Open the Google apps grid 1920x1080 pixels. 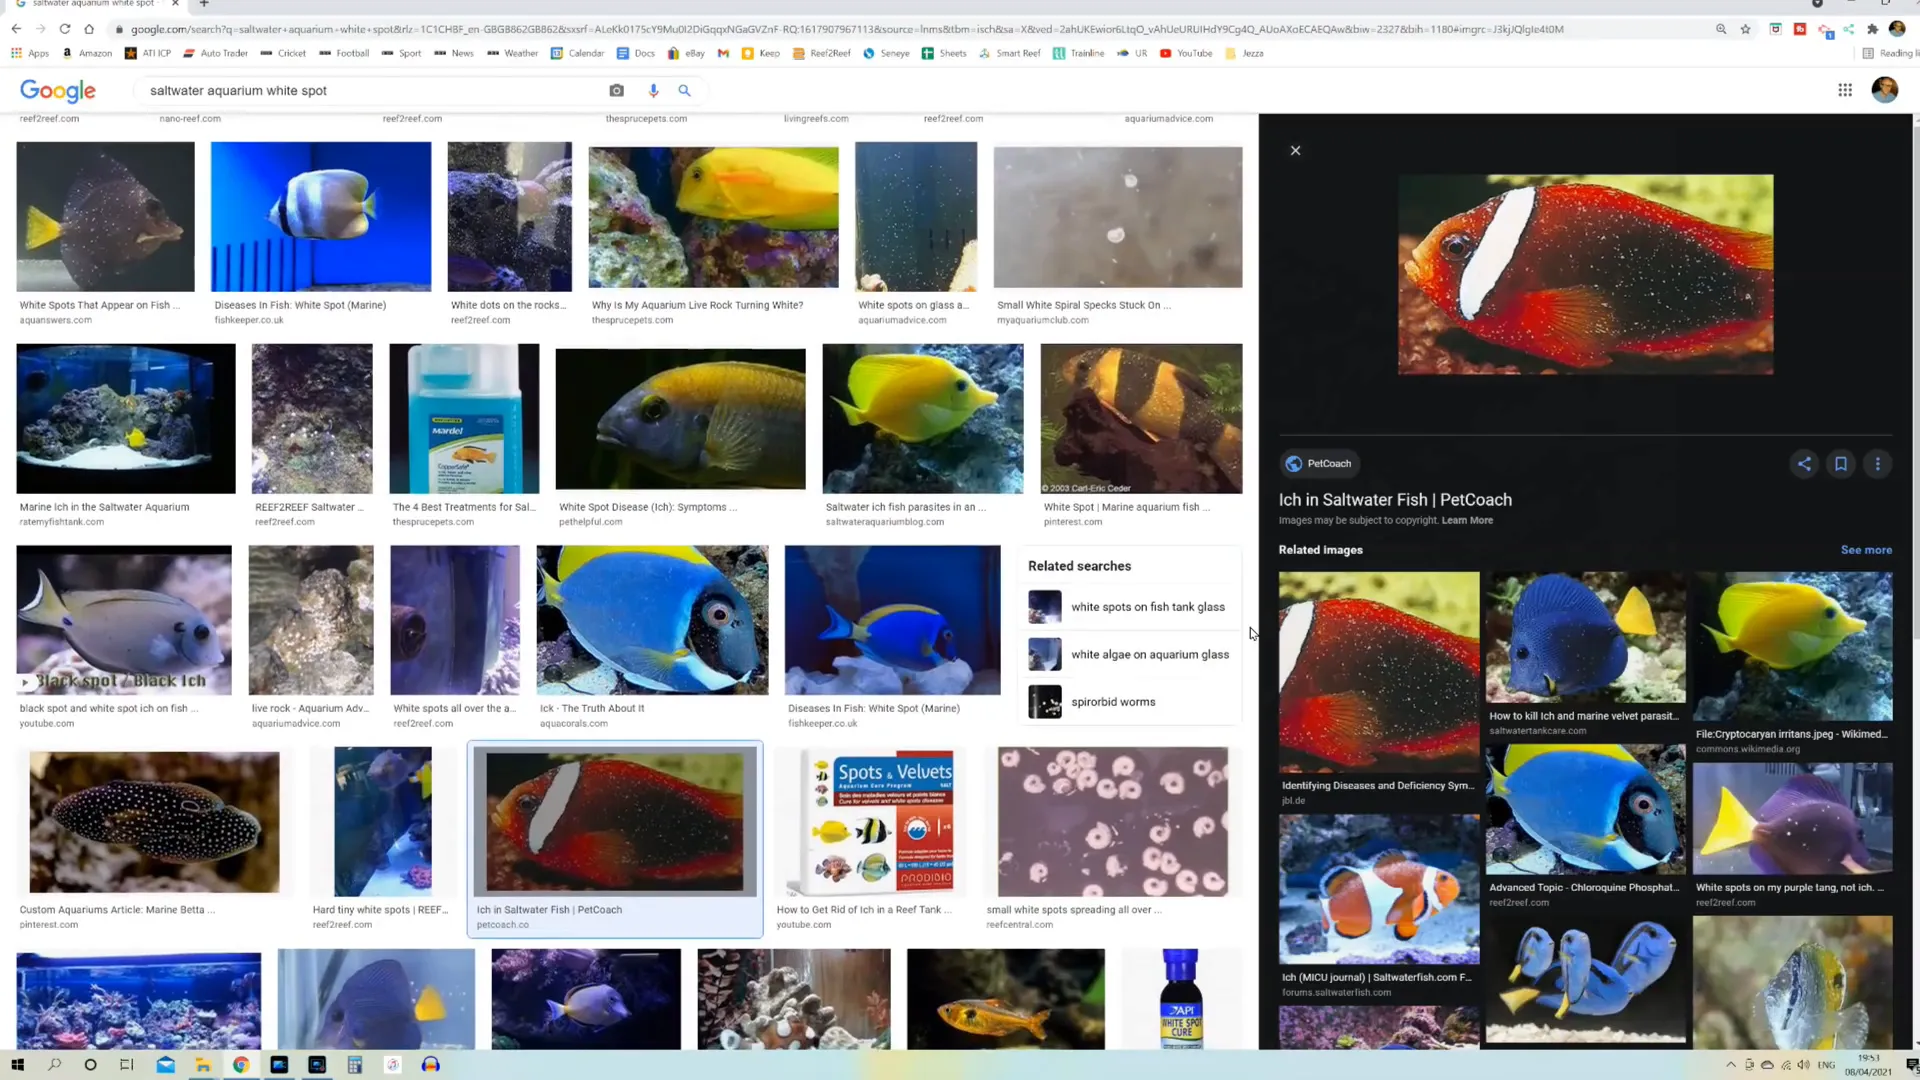pos(1845,90)
